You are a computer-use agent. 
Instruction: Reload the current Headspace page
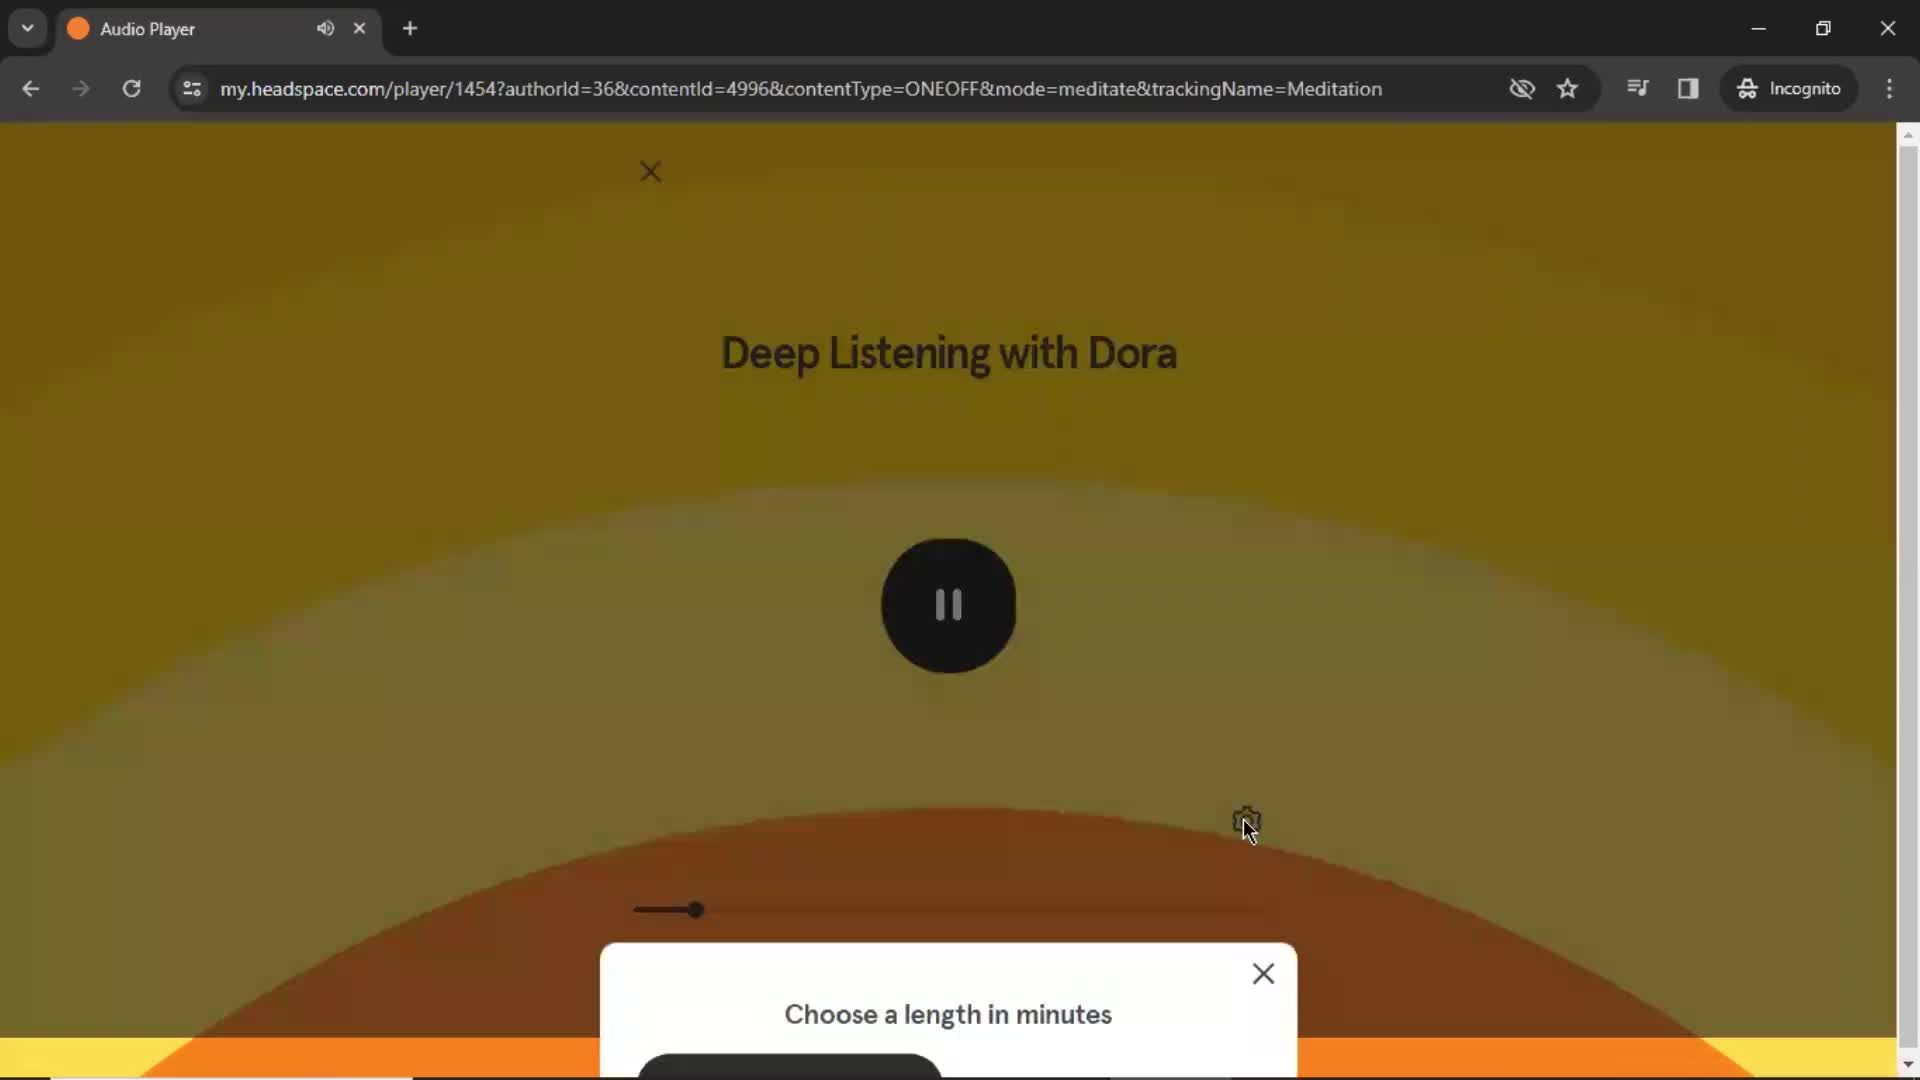[131, 88]
